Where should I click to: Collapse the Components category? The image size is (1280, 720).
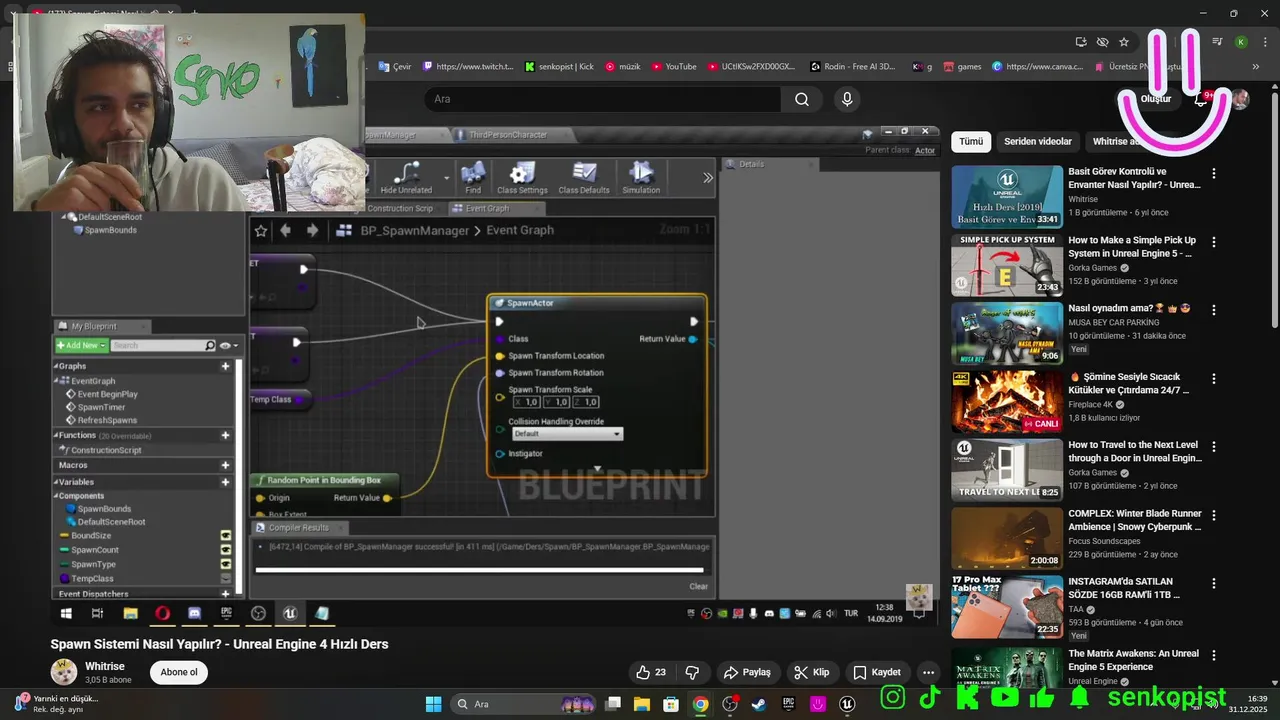pyautogui.click(x=57, y=496)
